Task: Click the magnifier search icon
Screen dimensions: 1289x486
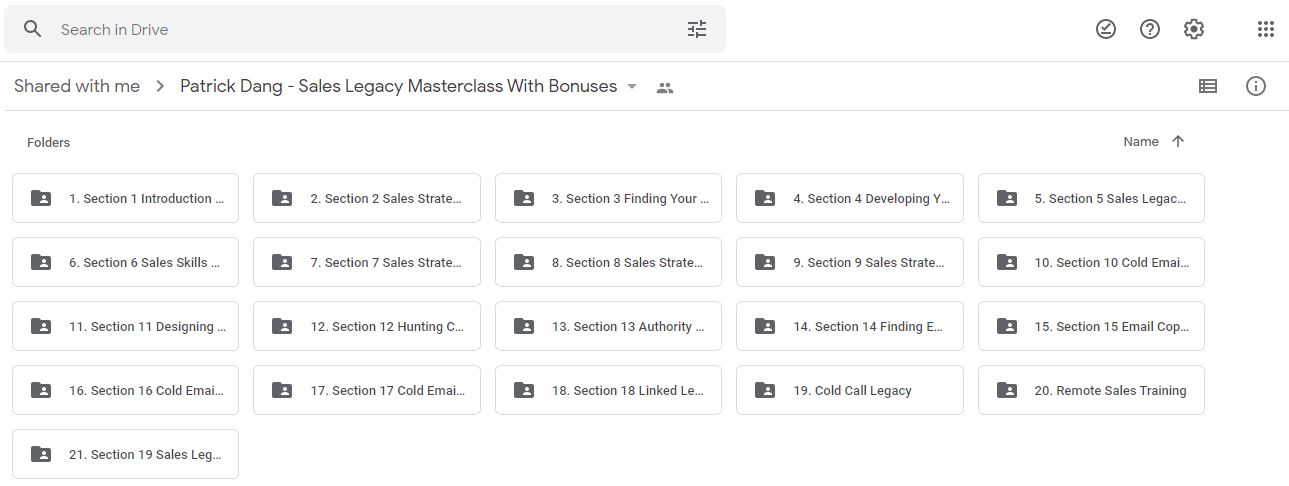Action: tap(33, 30)
